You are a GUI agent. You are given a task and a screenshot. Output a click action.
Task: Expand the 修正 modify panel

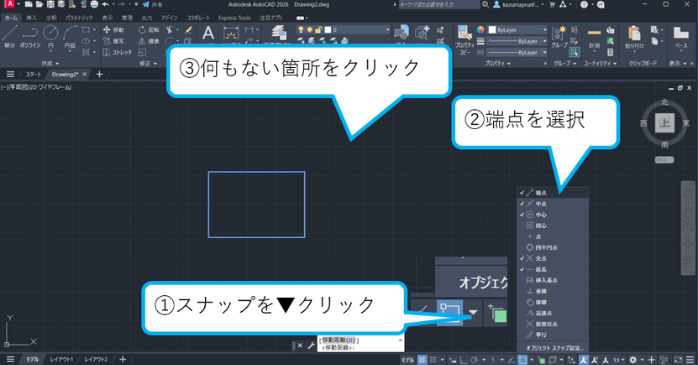(x=148, y=63)
